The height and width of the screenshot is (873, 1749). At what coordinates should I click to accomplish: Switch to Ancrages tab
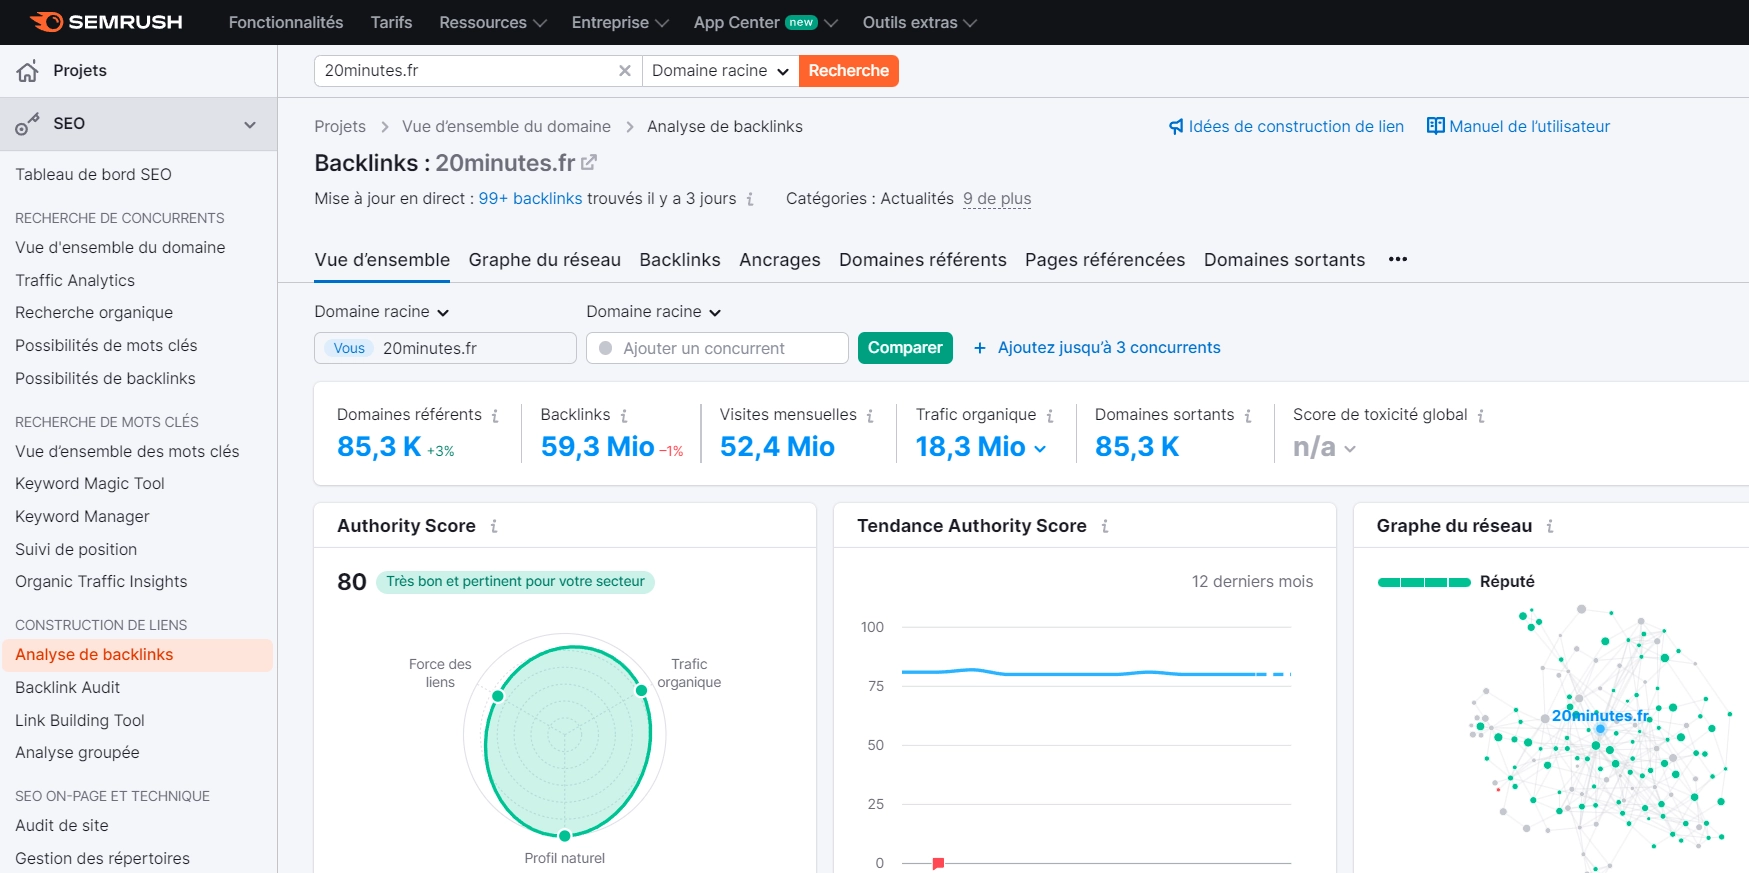pyautogui.click(x=780, y=260)
